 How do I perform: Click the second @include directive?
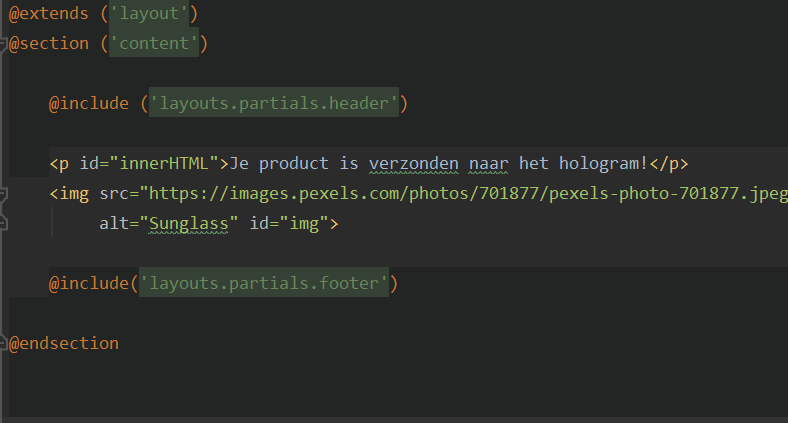pos(89,283)
